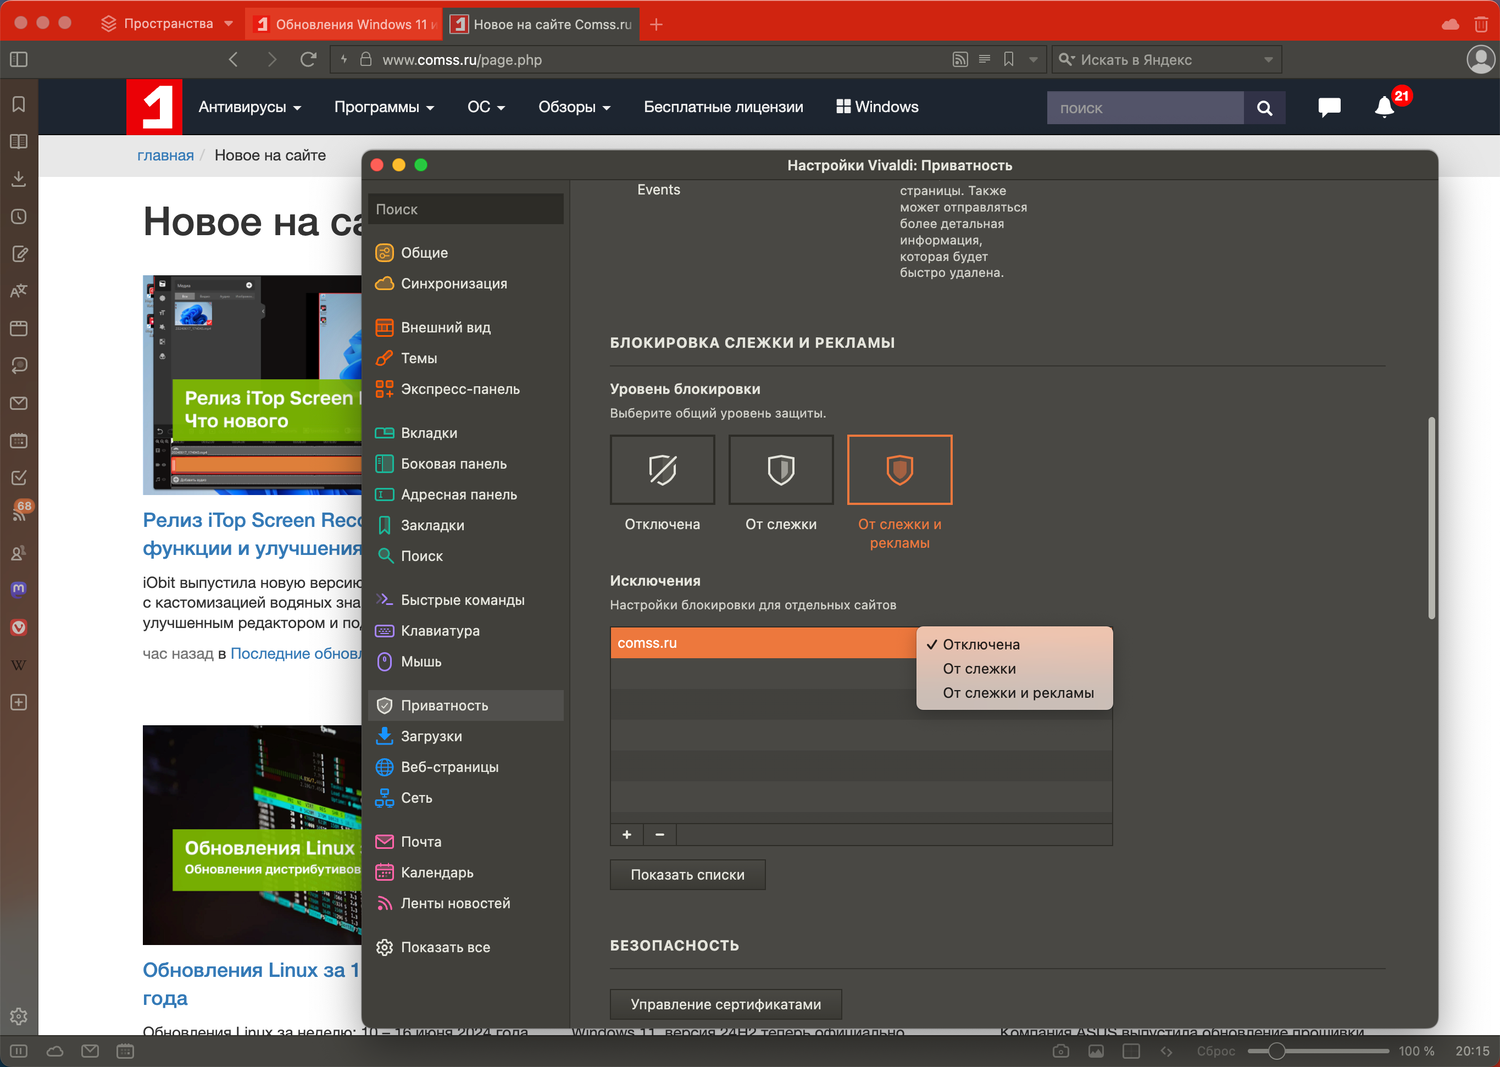Select blocking level От слежки и рекламы tile
1500x1067 pixels.
coord(900,470)
